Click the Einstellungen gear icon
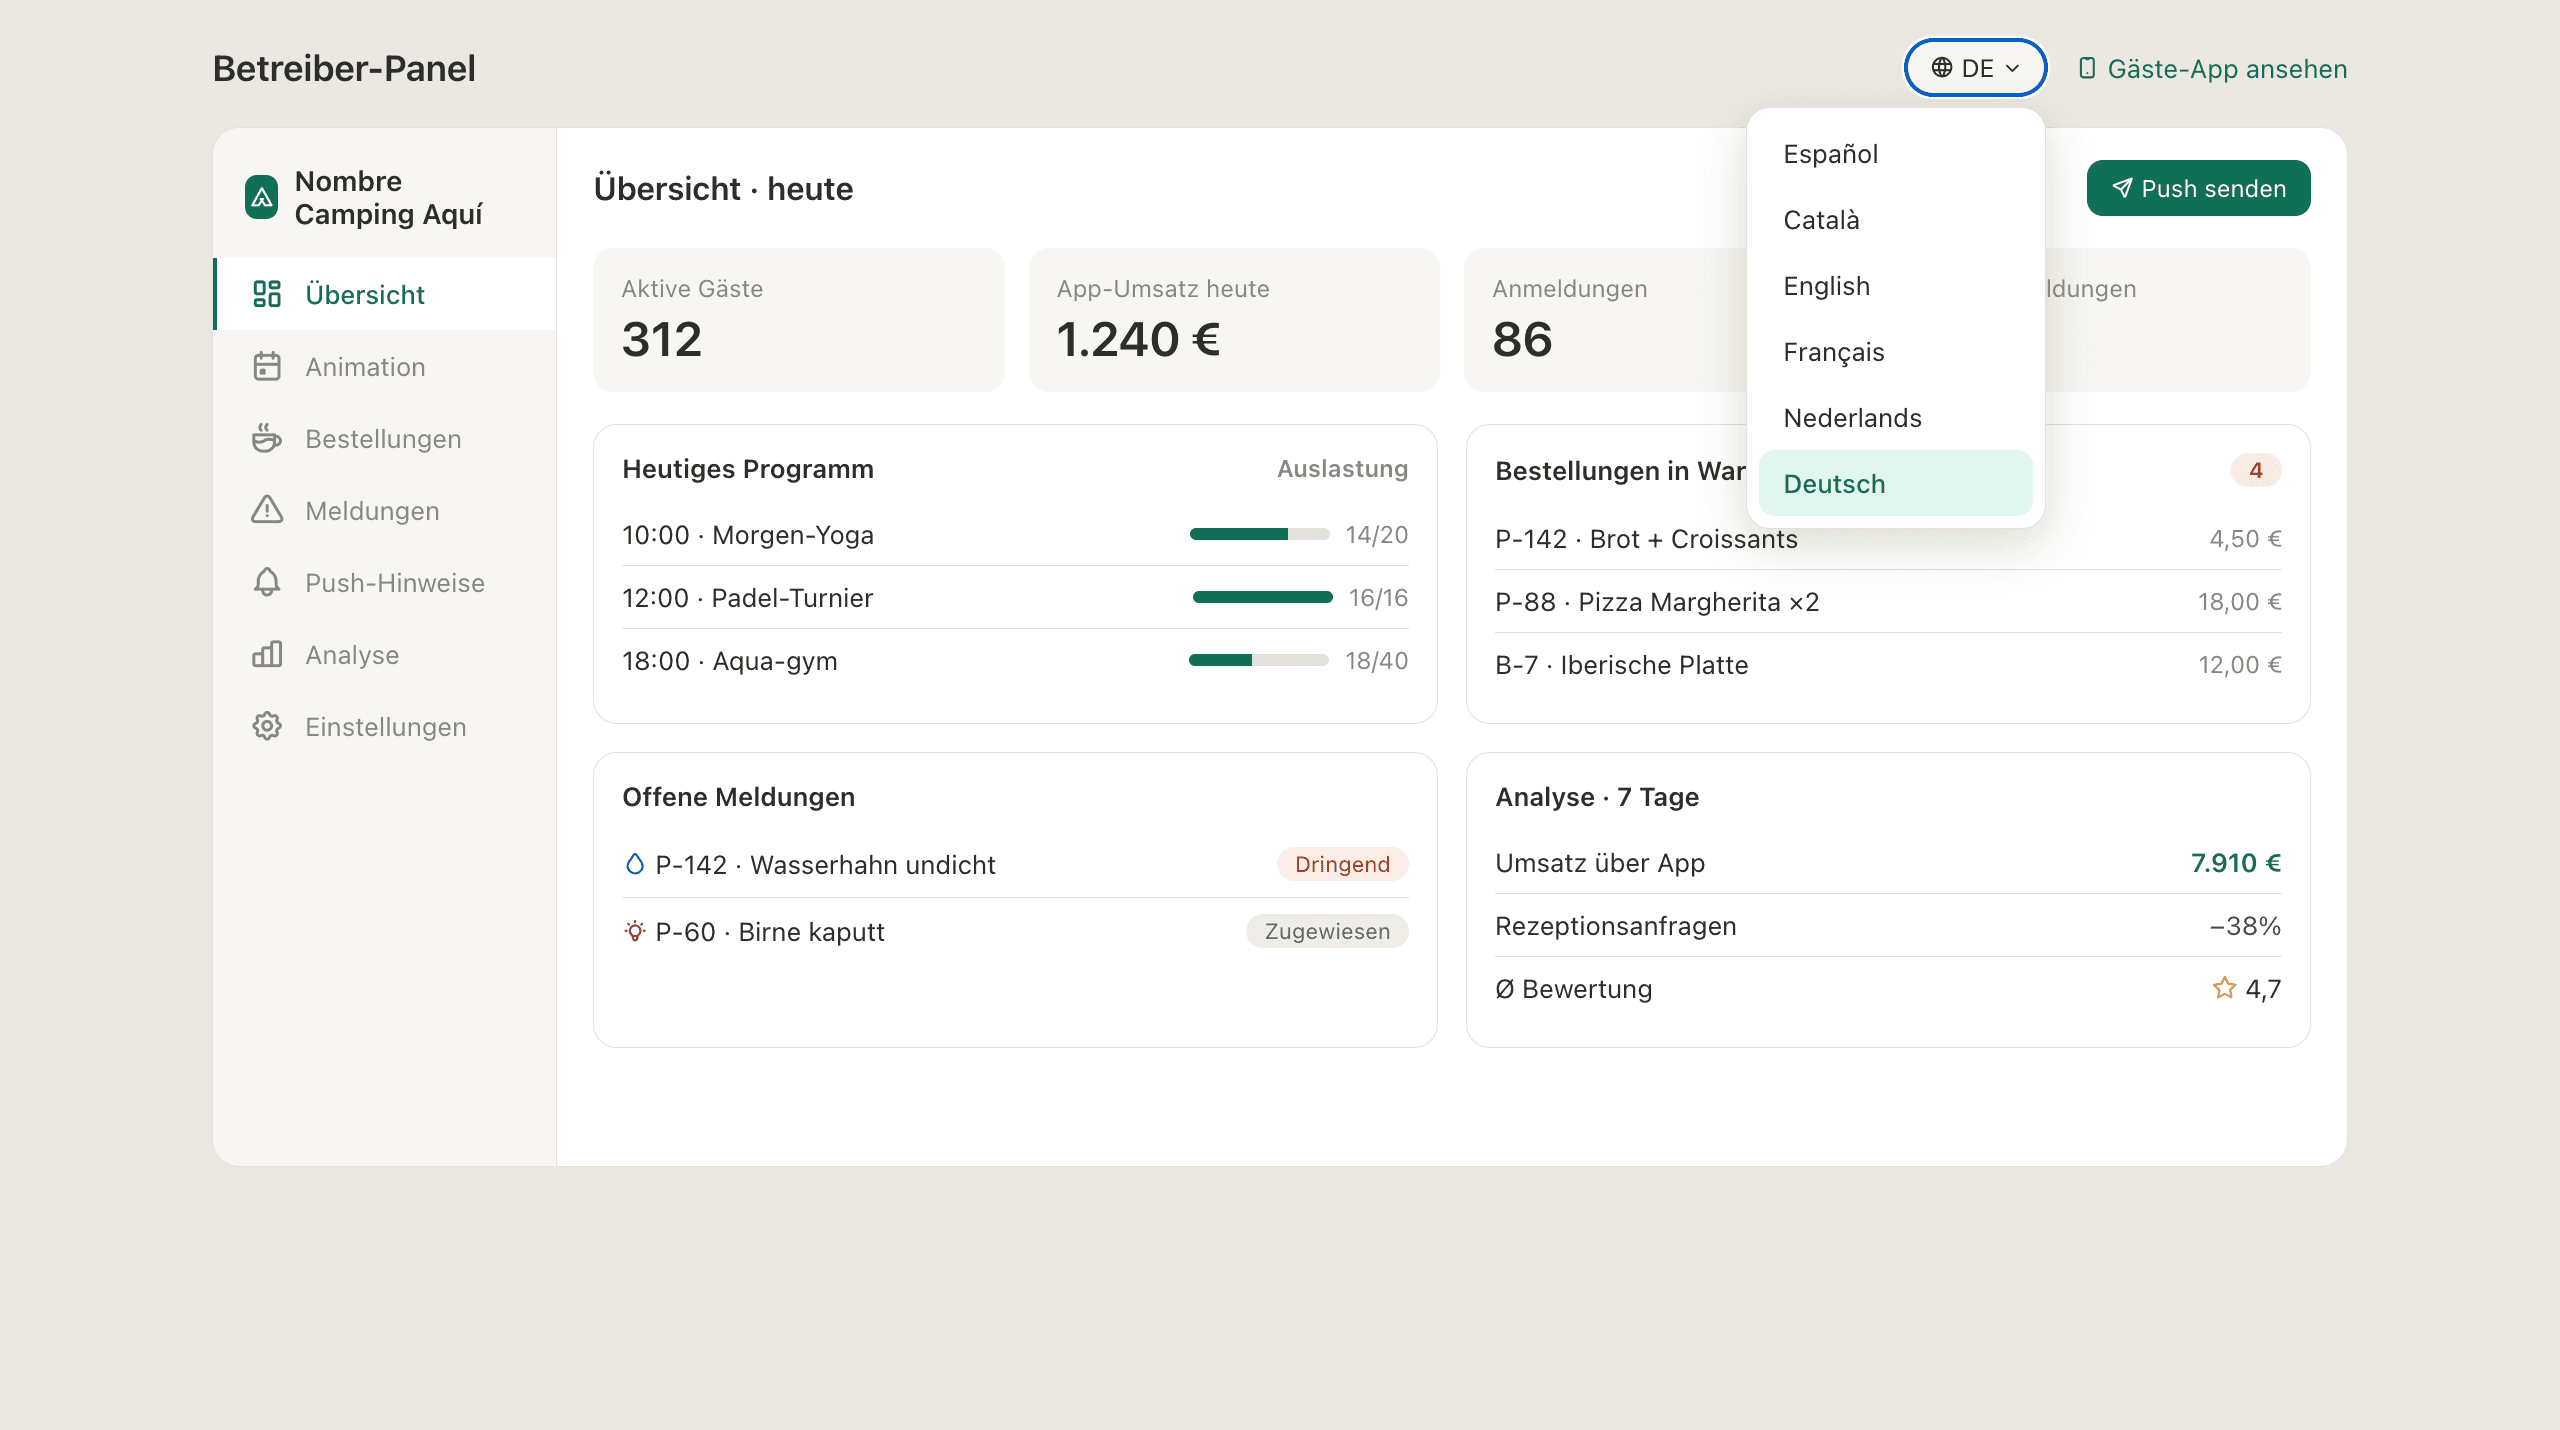Screen dimensions: 2560x1430 click(267, 726)
